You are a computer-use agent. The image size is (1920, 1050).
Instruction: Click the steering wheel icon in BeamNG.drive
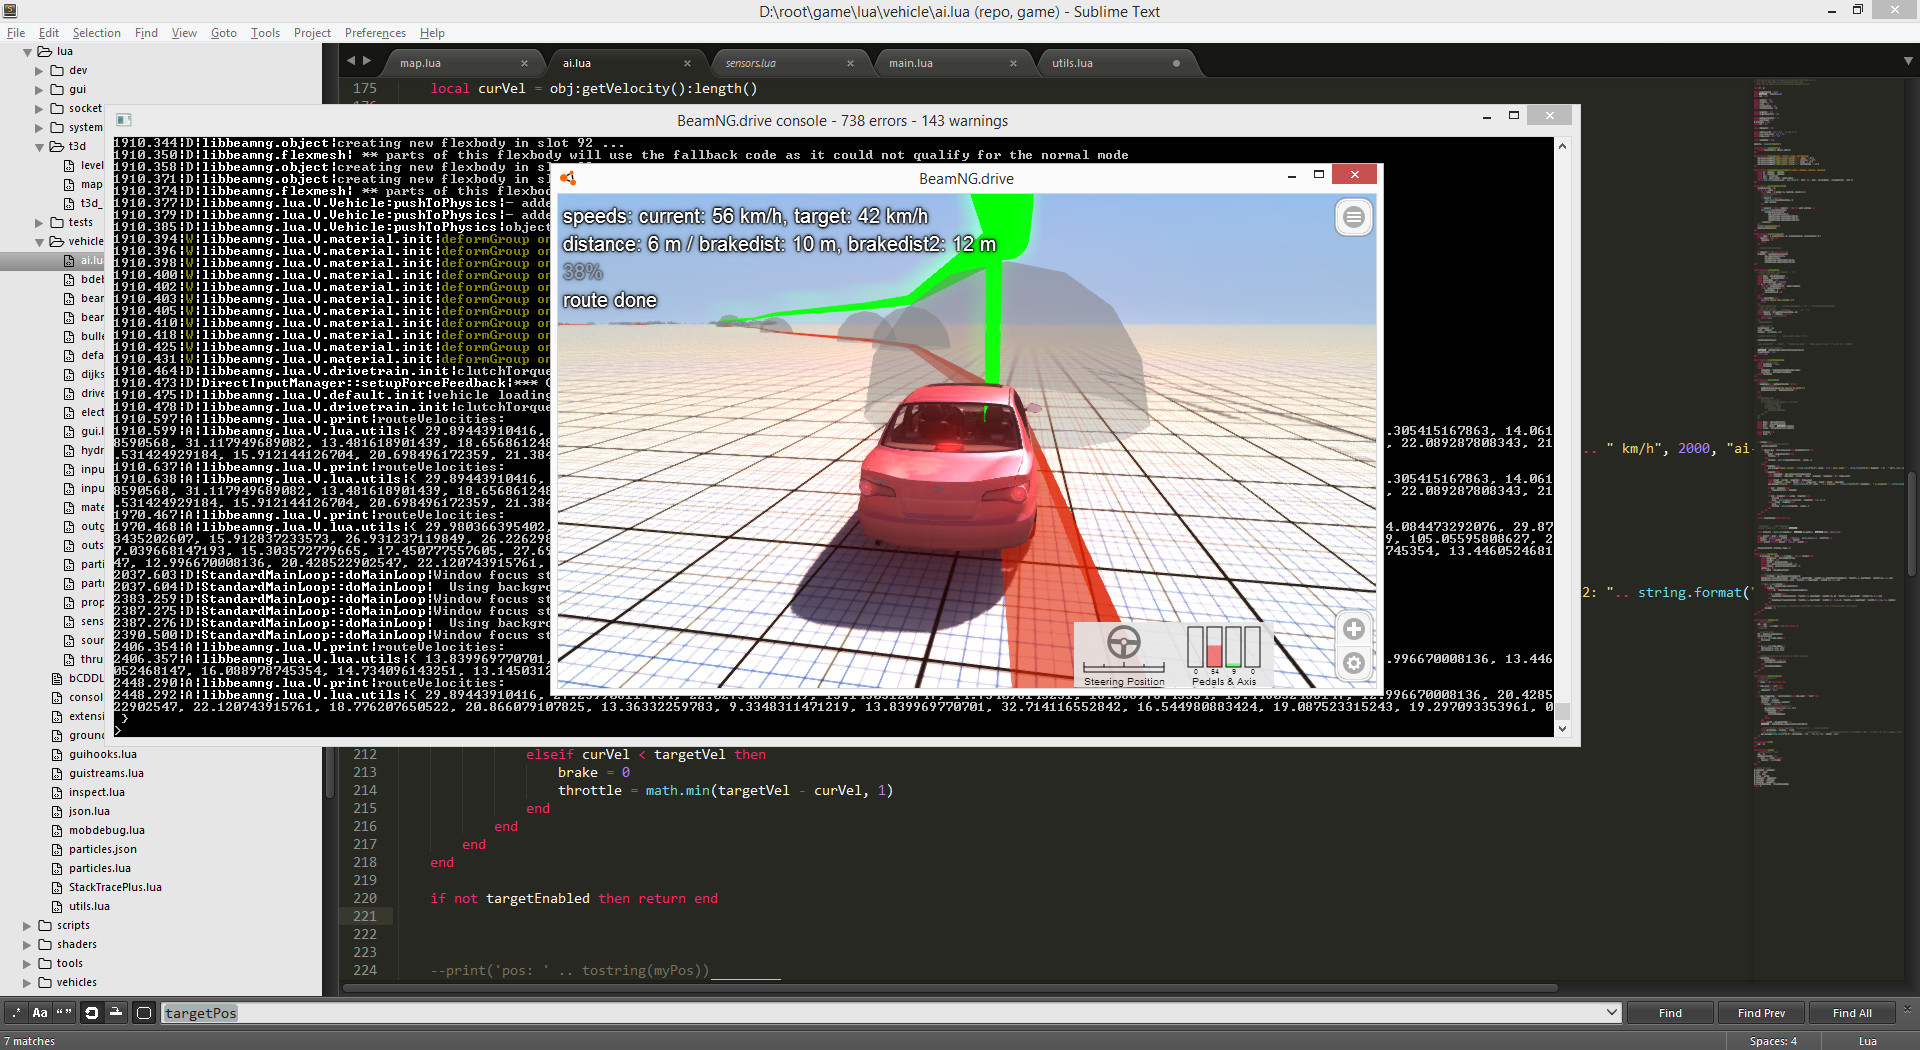(x=1124, y=641)
